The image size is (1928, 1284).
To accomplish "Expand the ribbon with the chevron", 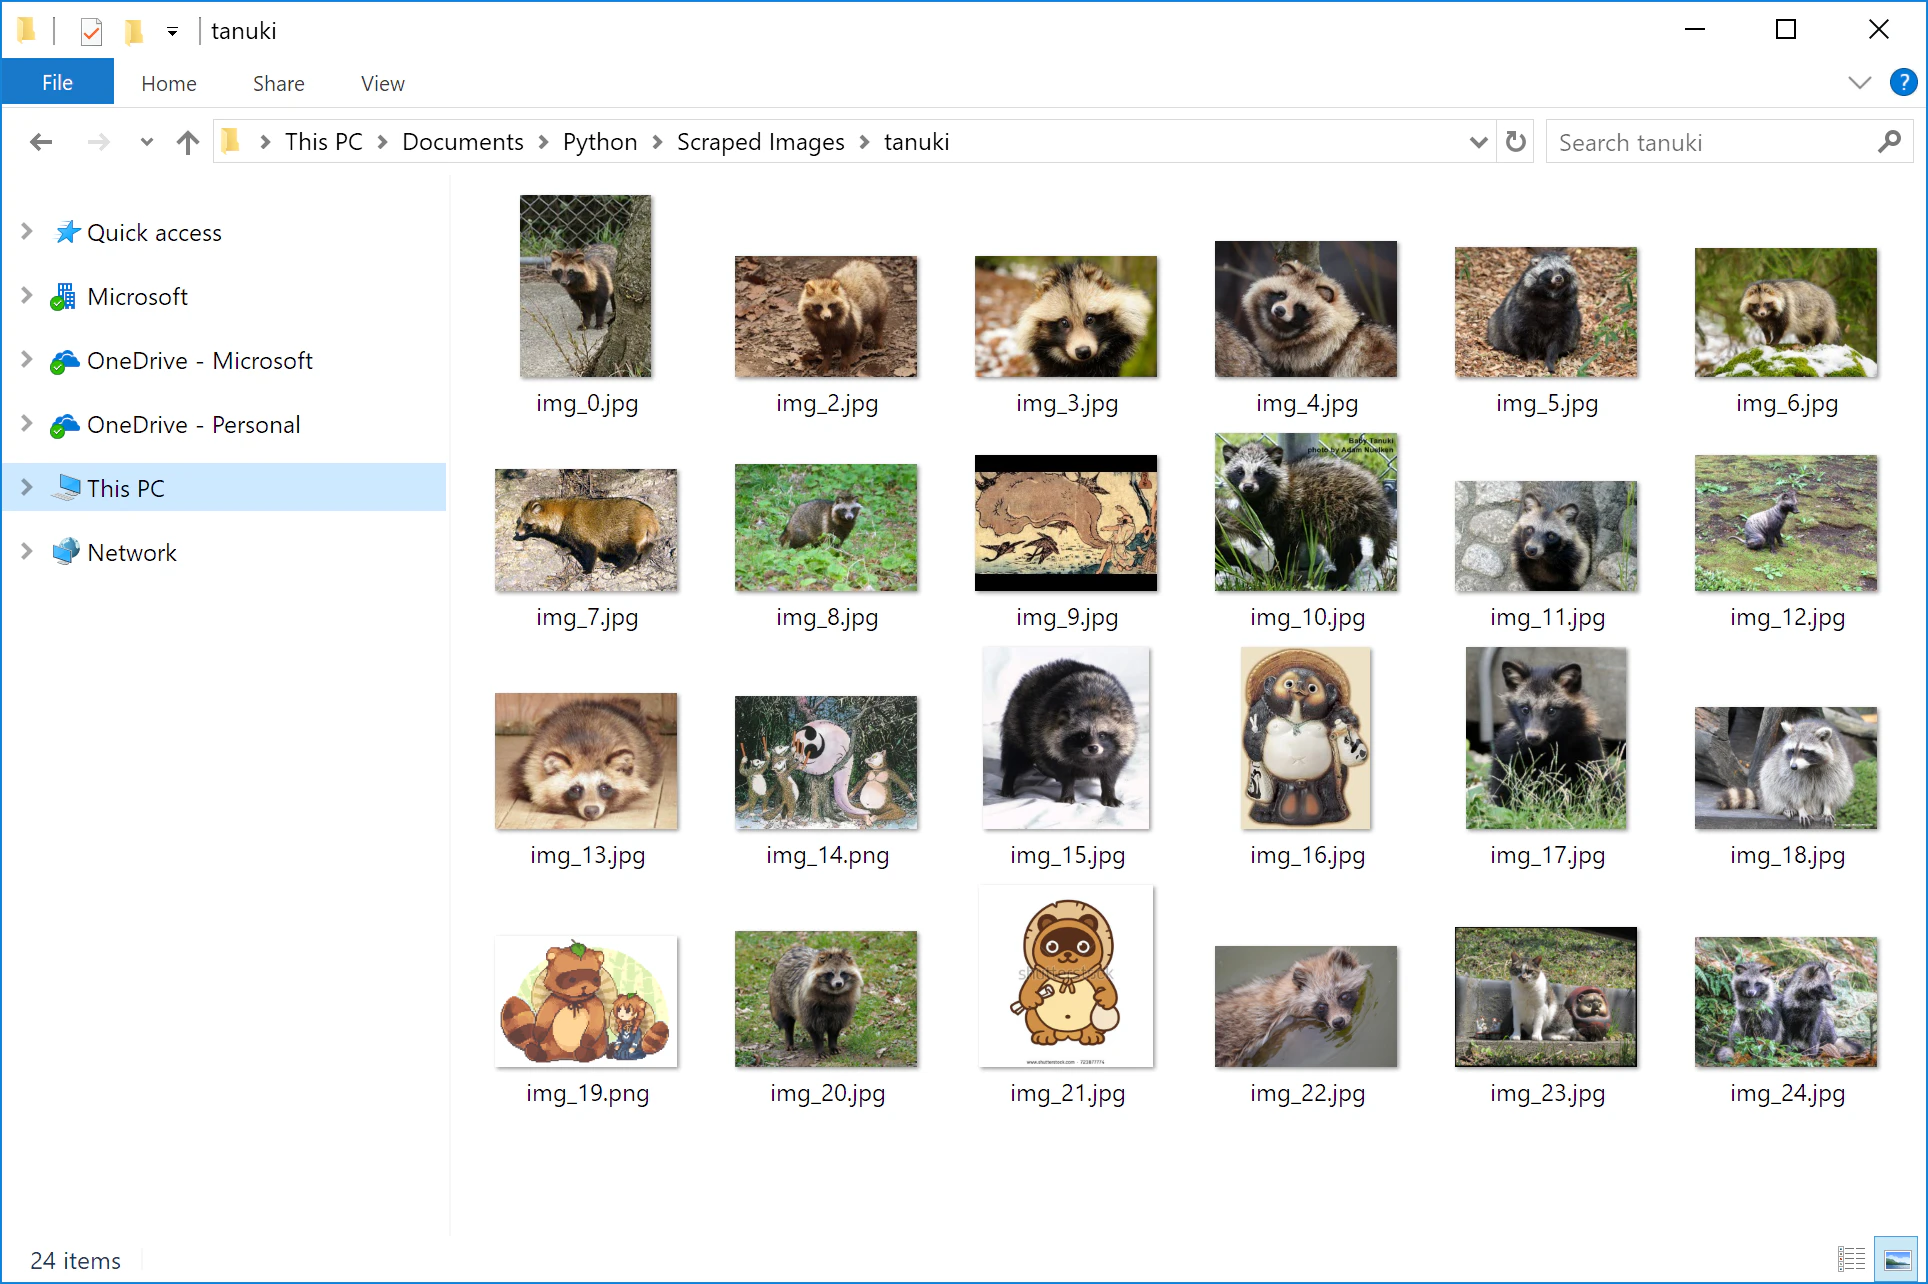I will coord(1859,83).
